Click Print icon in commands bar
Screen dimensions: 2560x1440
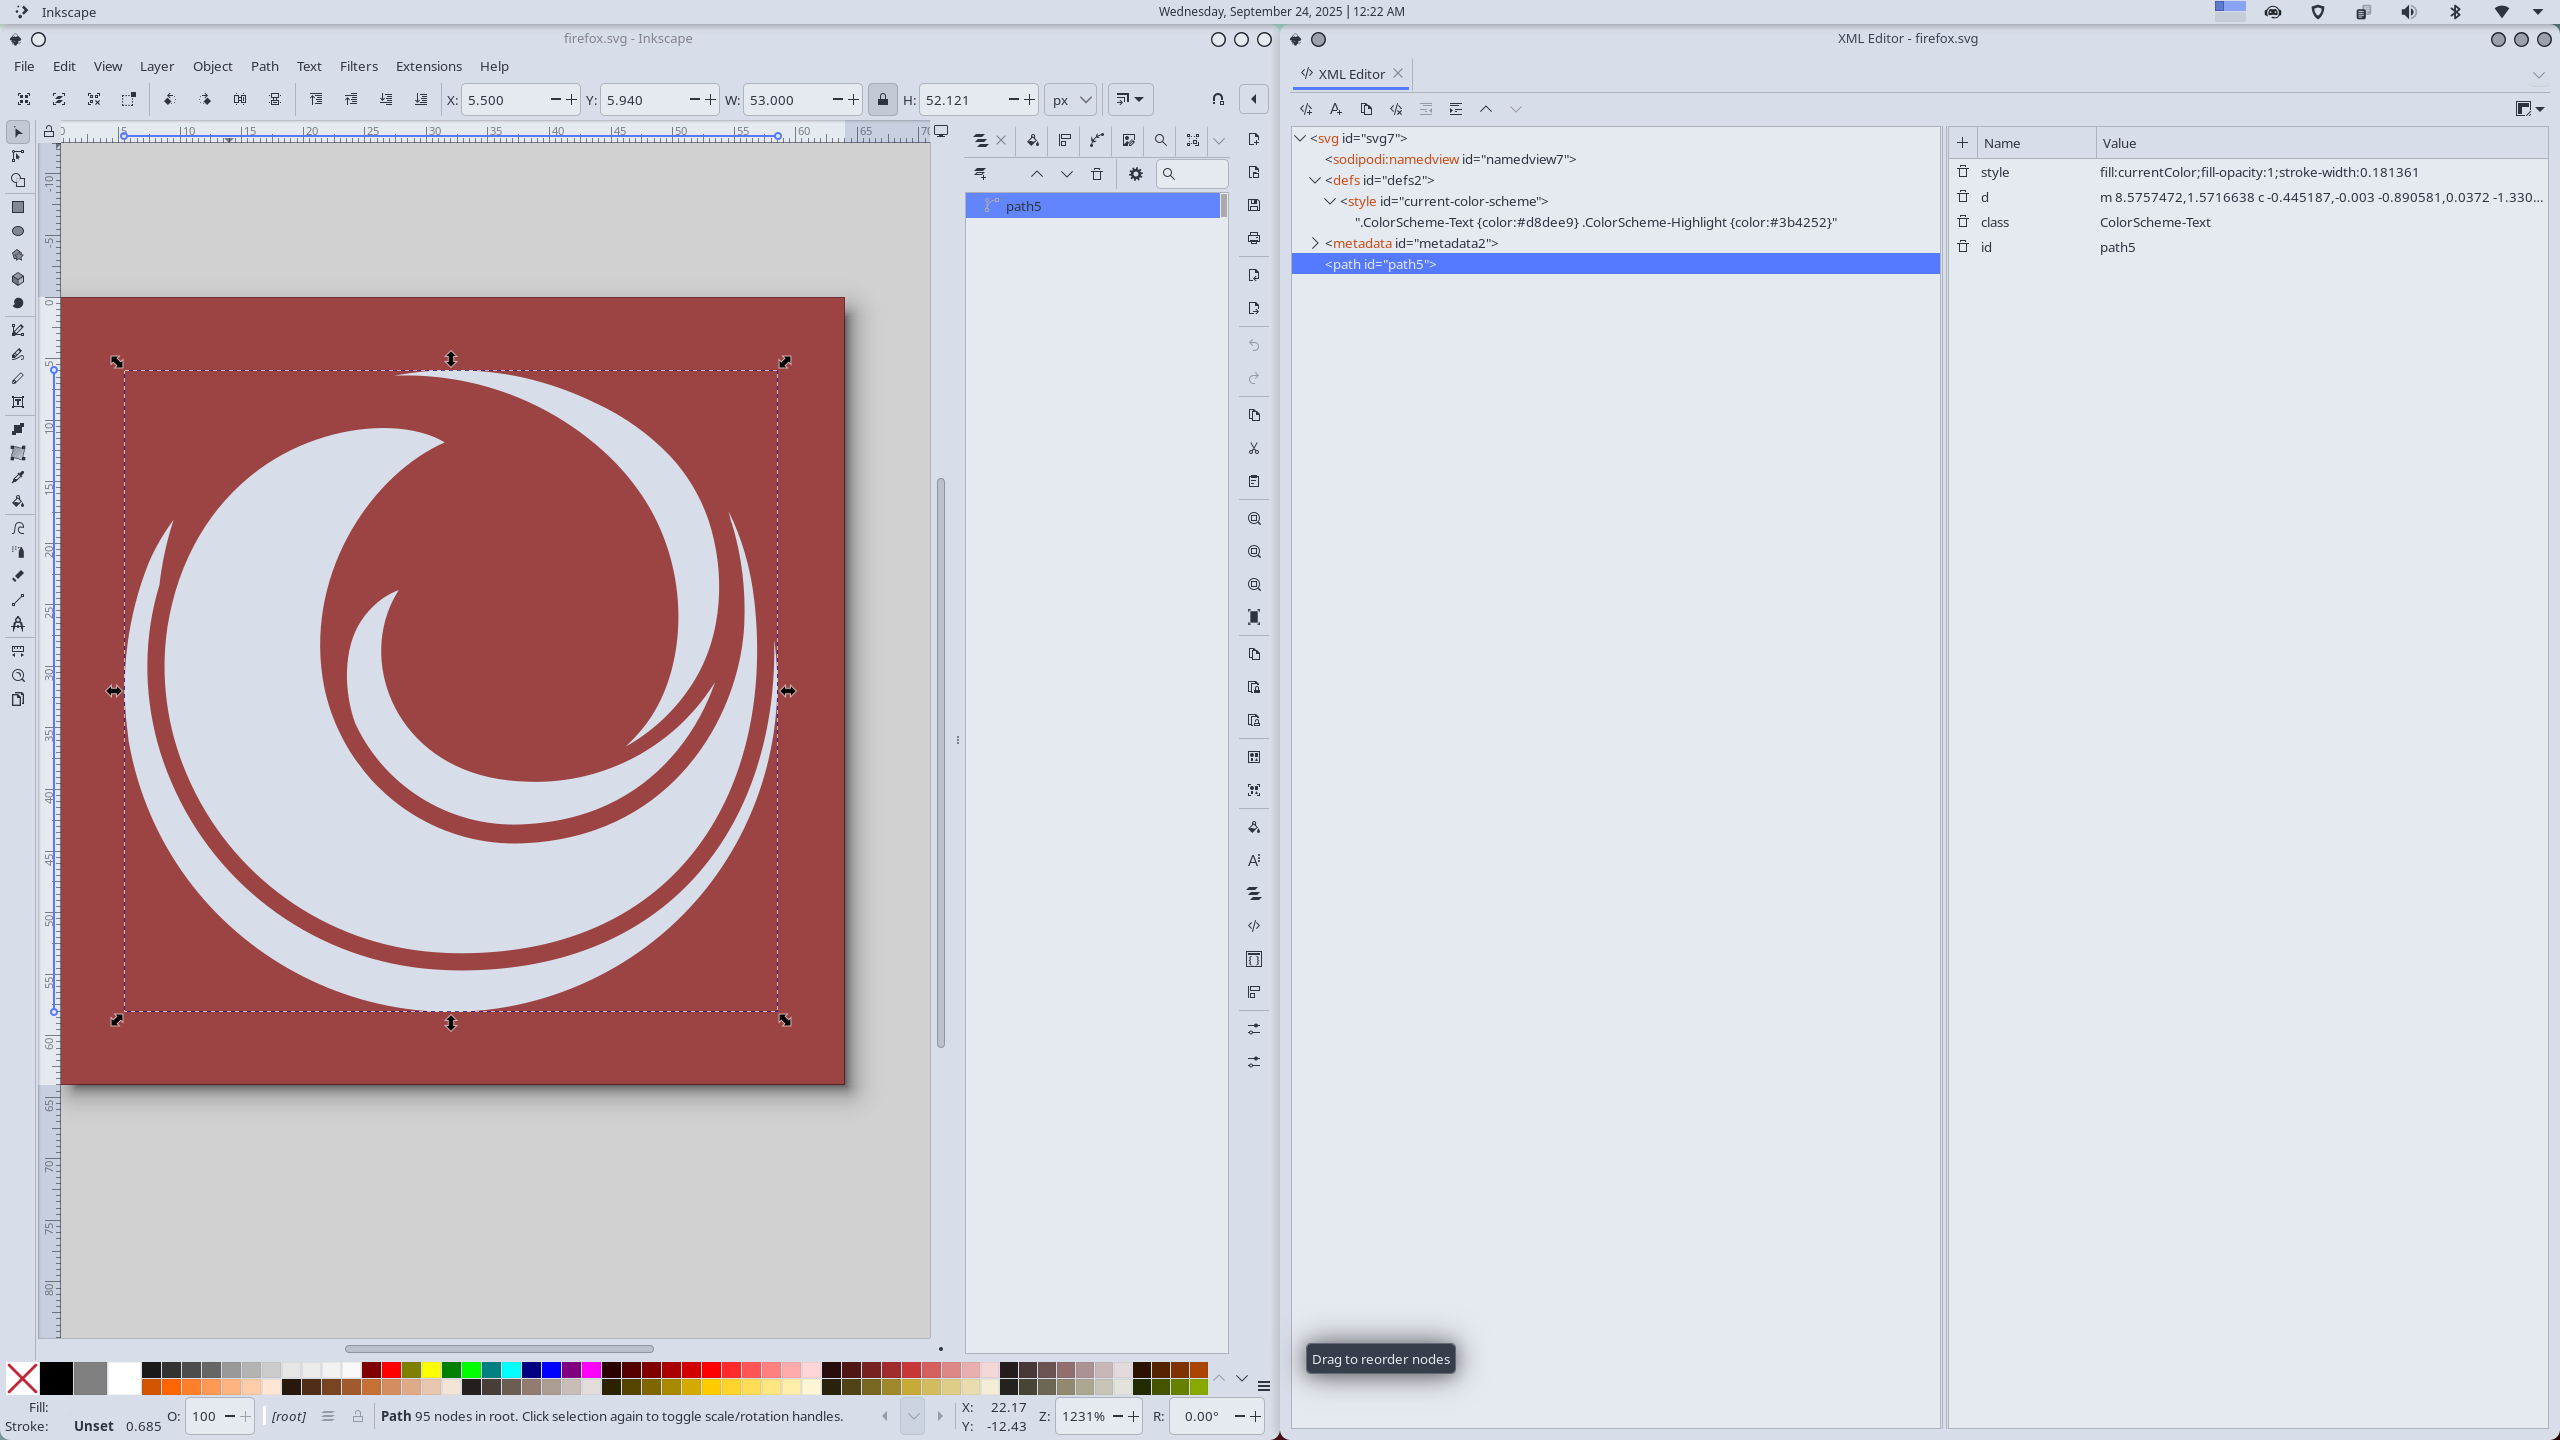tap(1254, 238)
